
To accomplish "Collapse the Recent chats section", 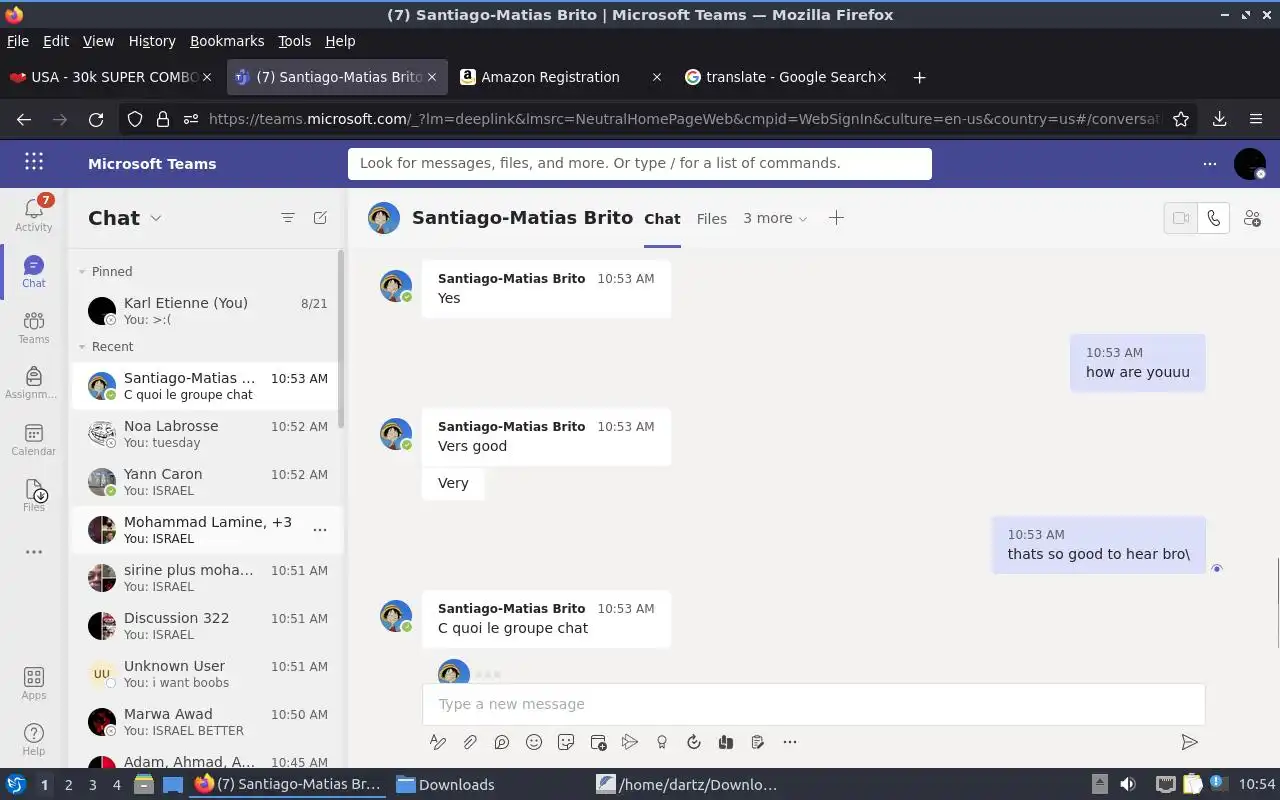I will [x=83, y=346].
